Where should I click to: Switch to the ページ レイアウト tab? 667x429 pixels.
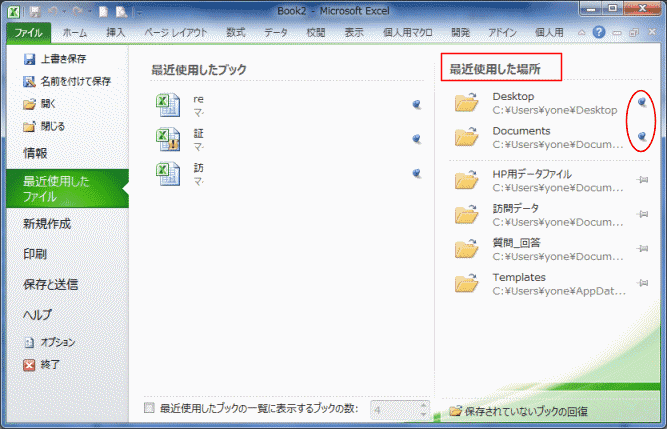175,32
